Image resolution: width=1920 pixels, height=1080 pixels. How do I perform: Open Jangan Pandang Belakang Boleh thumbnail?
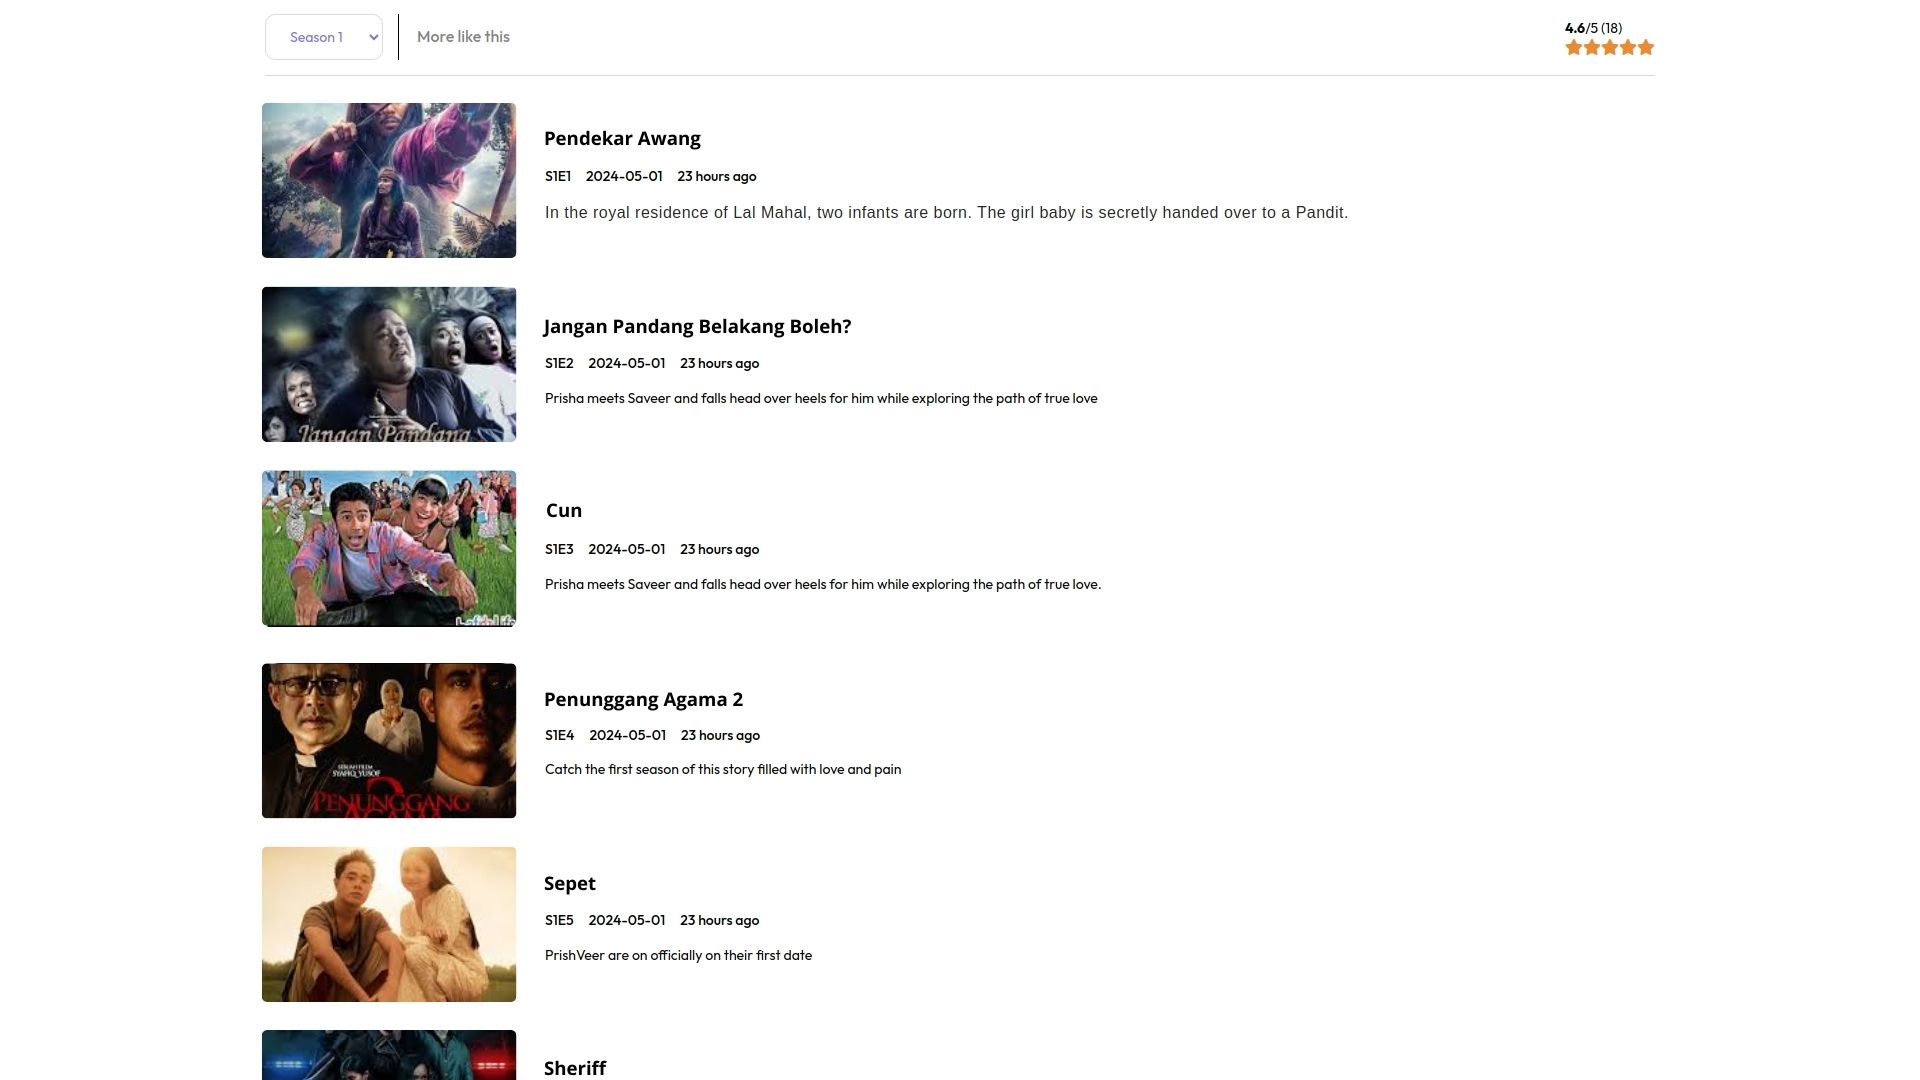(389, 364)
